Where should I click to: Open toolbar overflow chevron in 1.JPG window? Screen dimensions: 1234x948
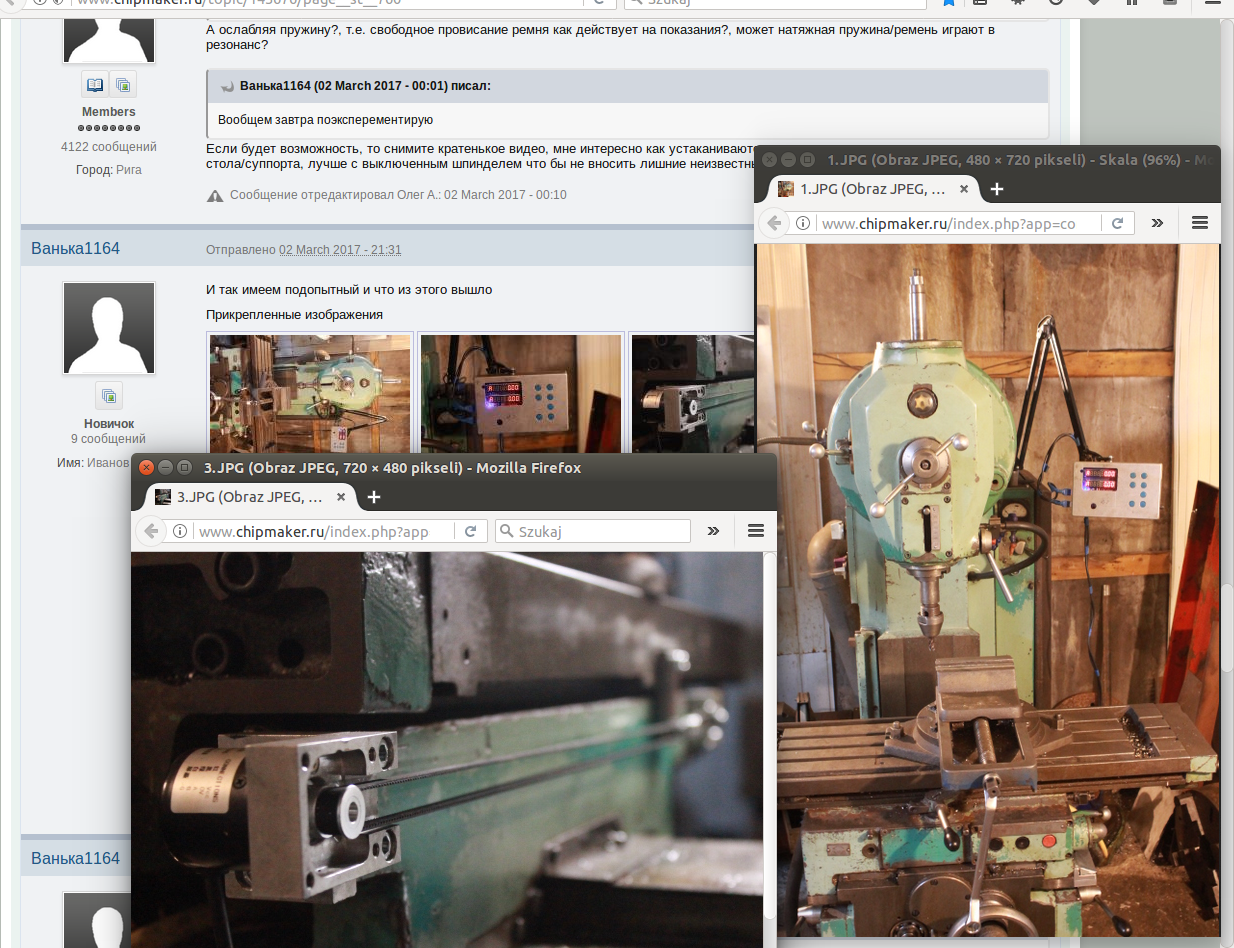coord(1158,223)
